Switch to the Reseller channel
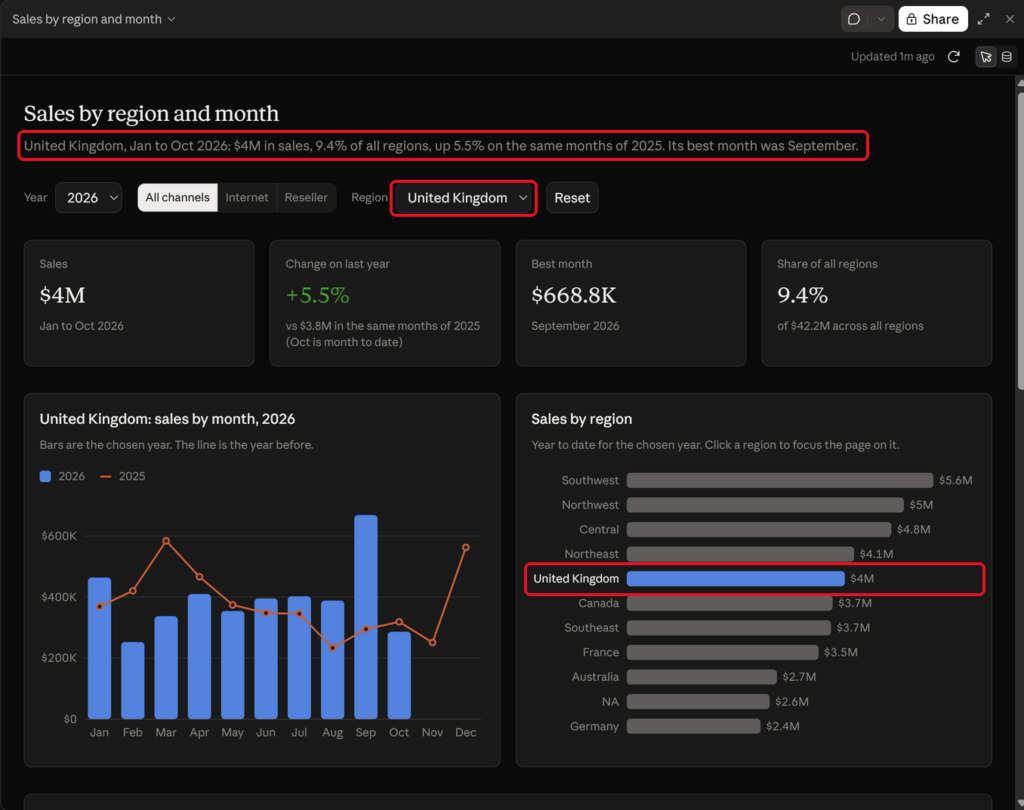 [306, 197]
